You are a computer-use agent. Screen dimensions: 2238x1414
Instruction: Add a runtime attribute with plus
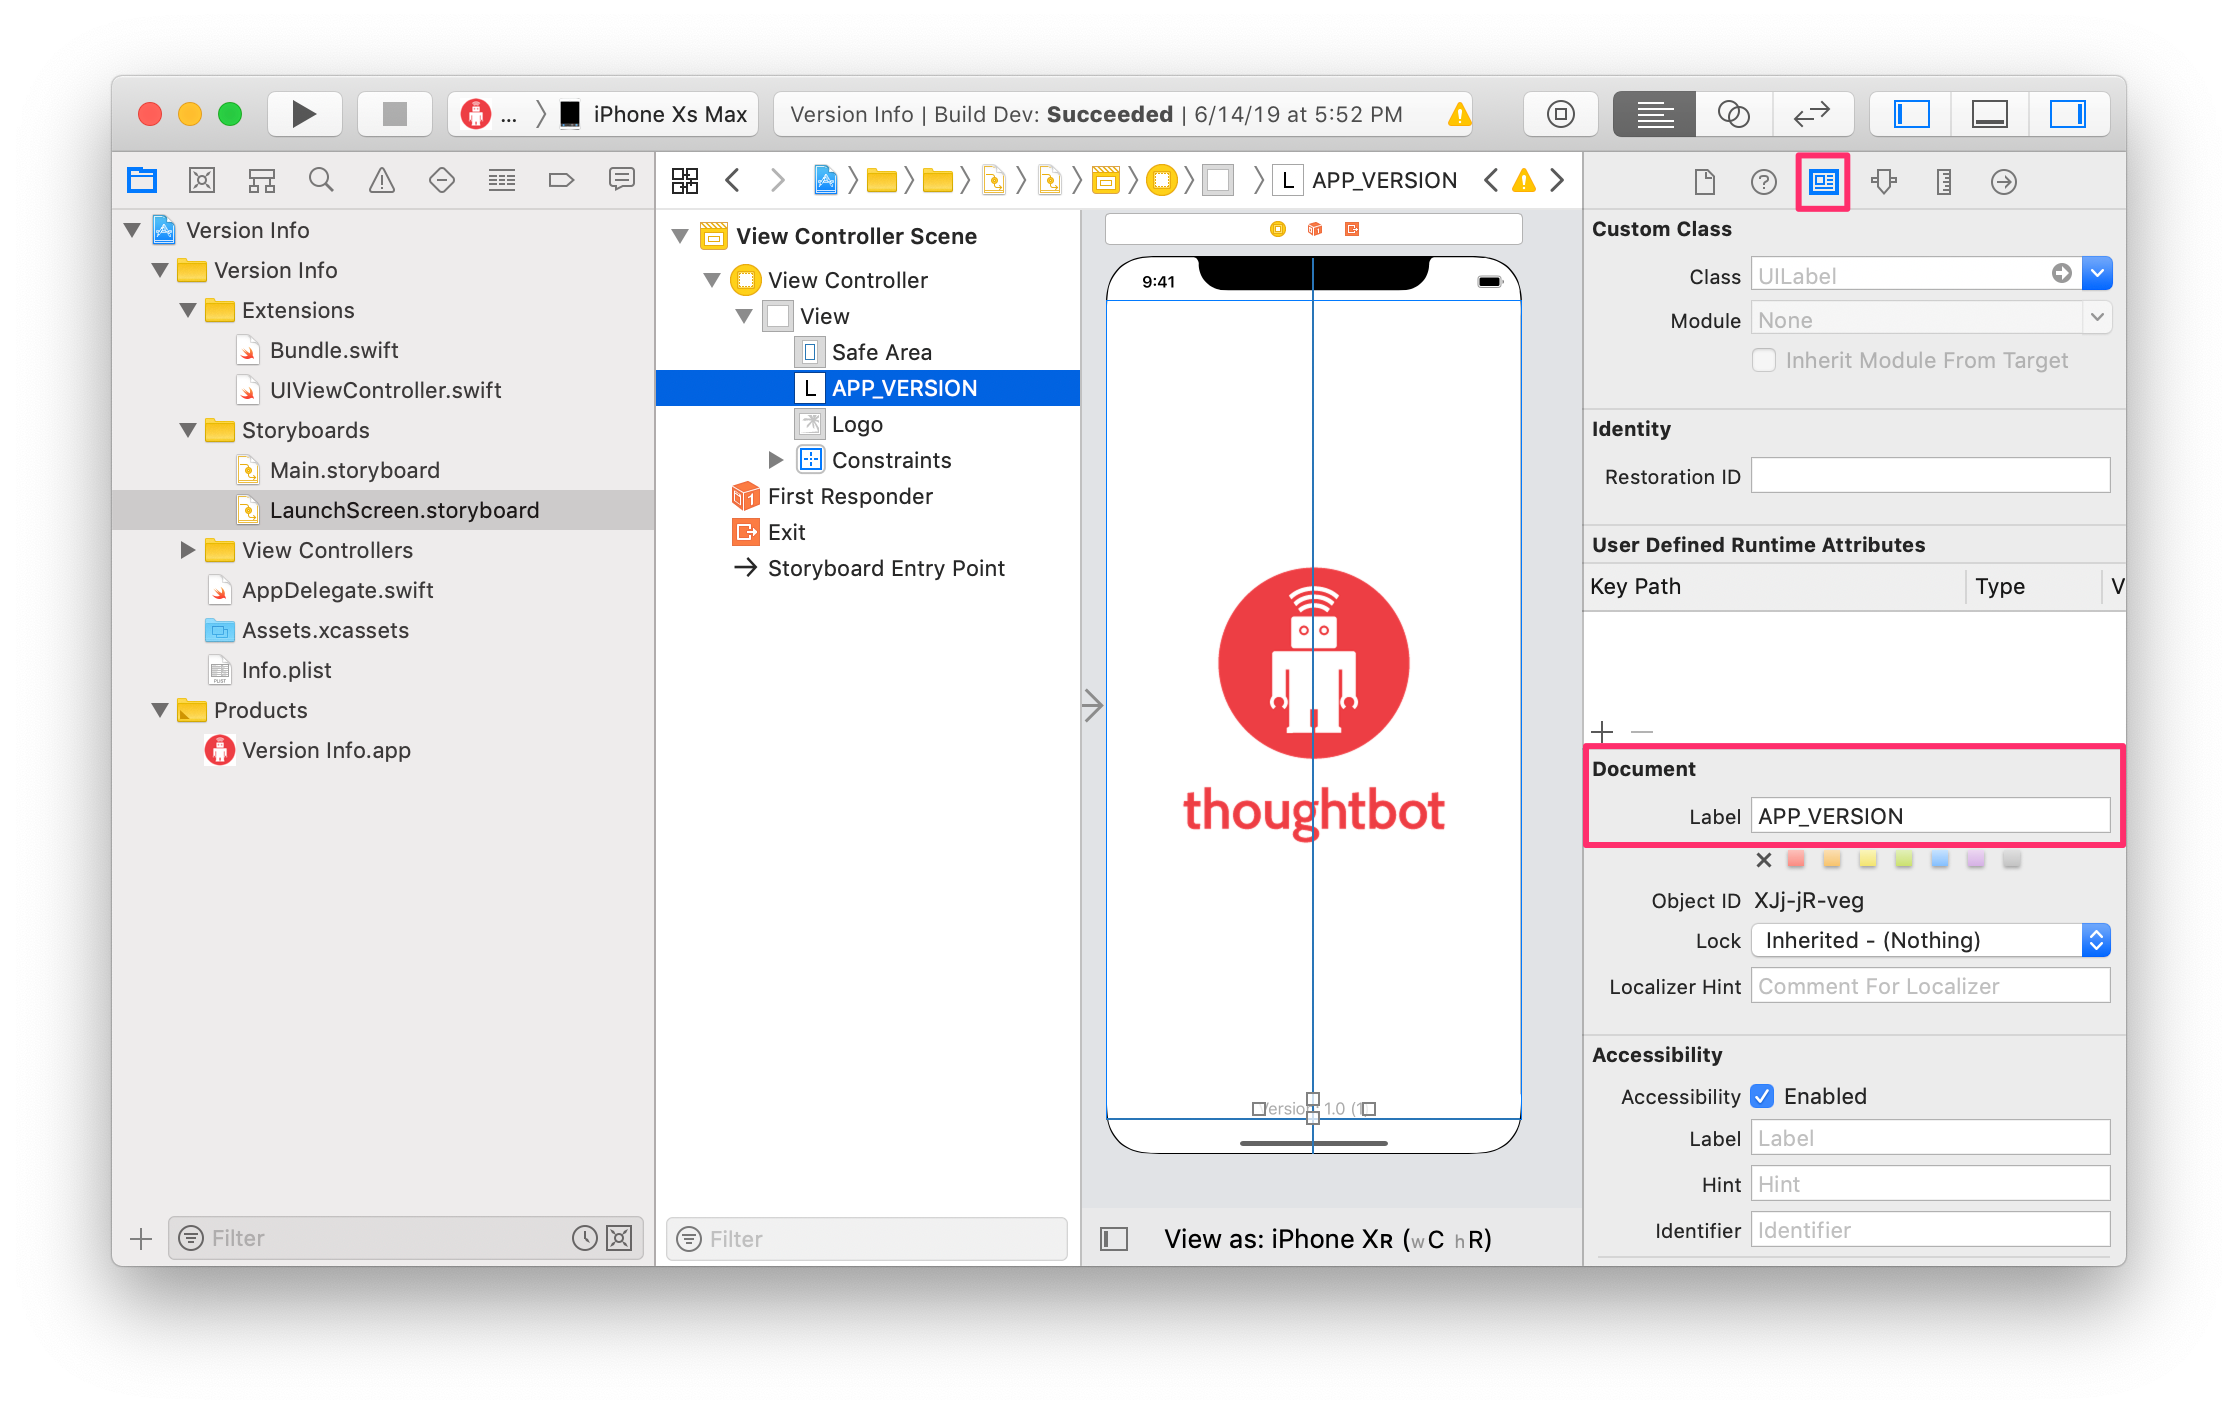1602,732
